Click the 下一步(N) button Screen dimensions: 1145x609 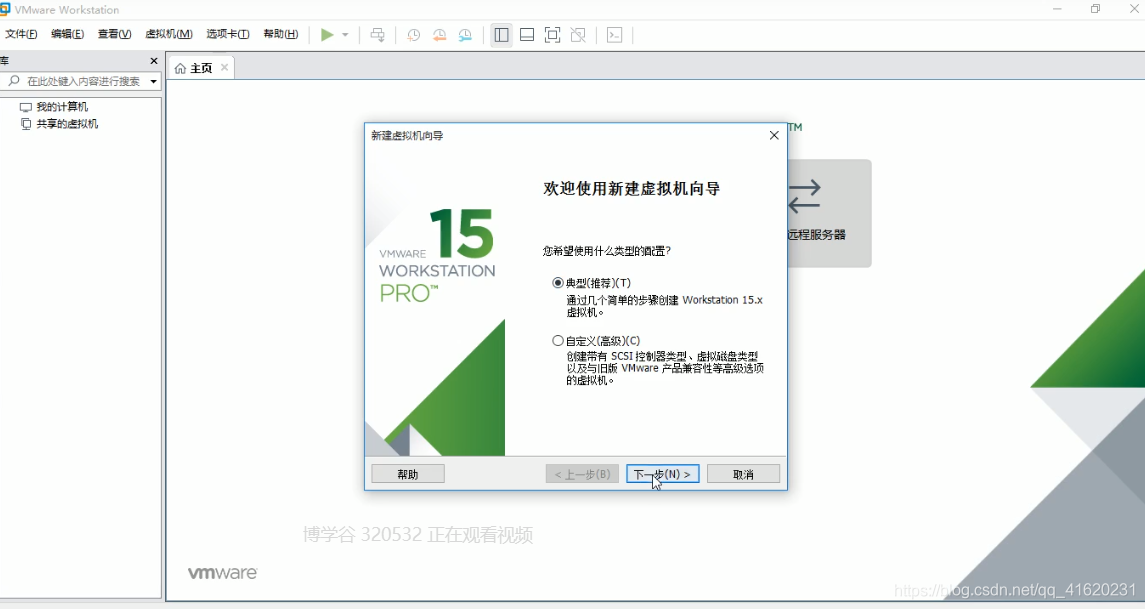[662, 474]
